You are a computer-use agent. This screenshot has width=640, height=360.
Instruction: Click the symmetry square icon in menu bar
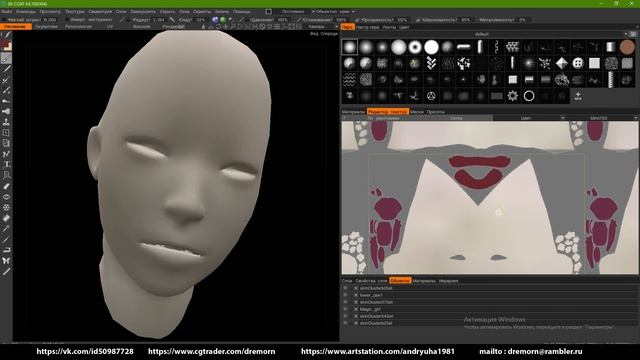(269, 11)
